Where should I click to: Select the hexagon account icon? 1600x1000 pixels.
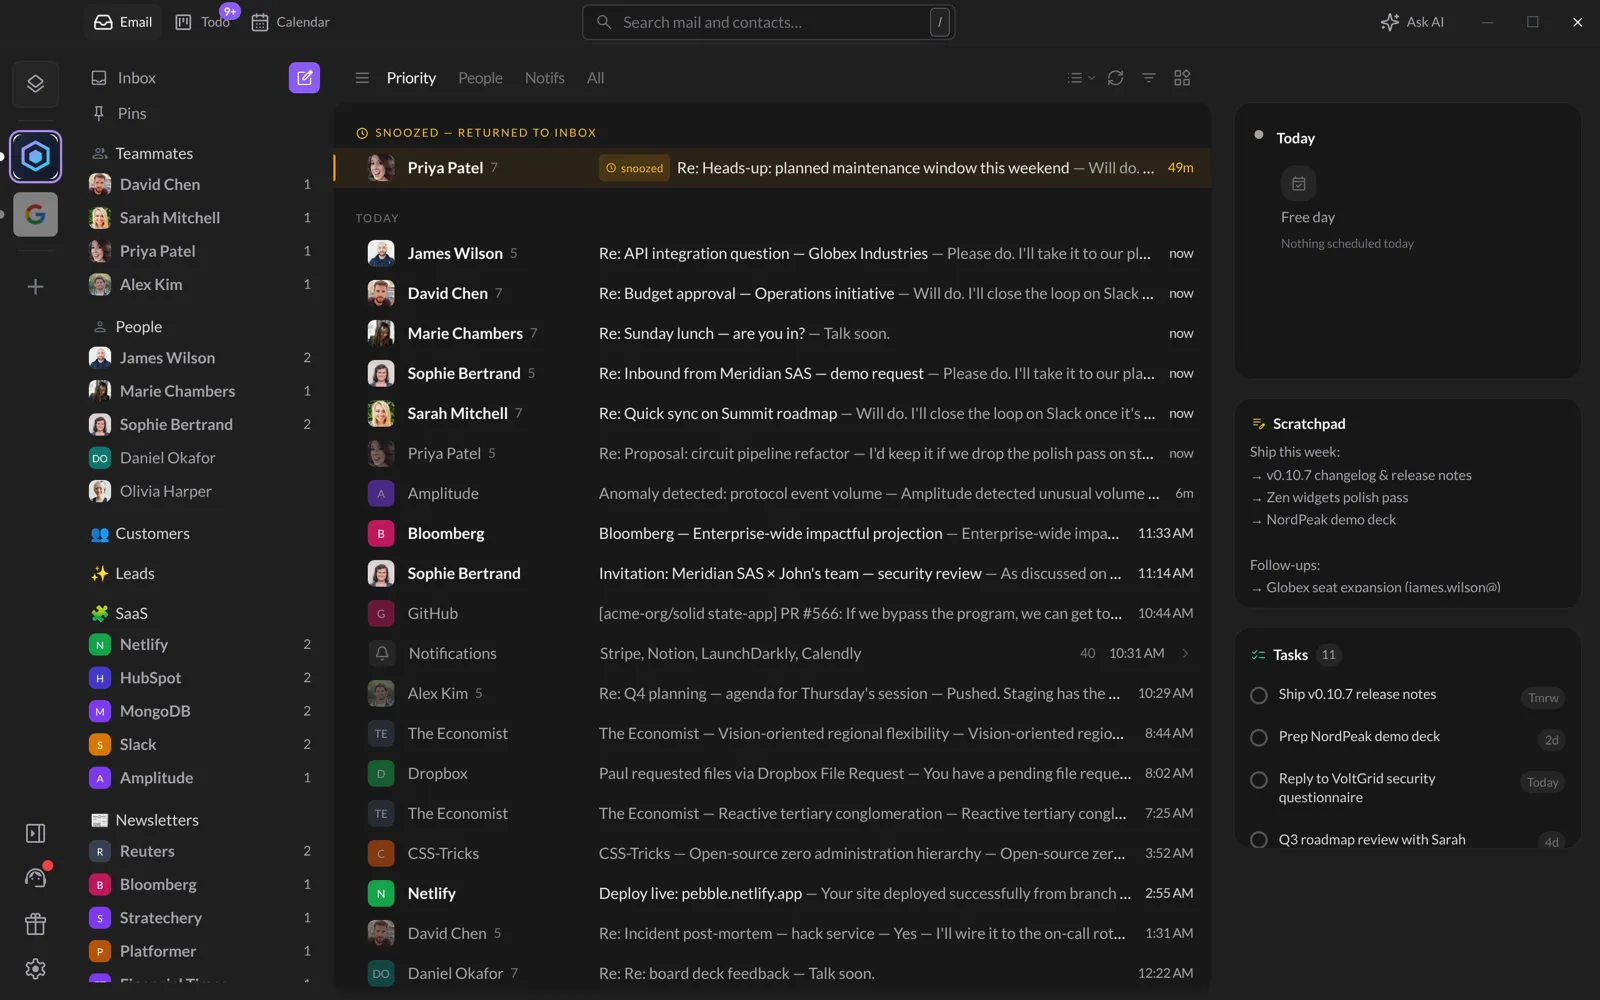click(35, 156)
